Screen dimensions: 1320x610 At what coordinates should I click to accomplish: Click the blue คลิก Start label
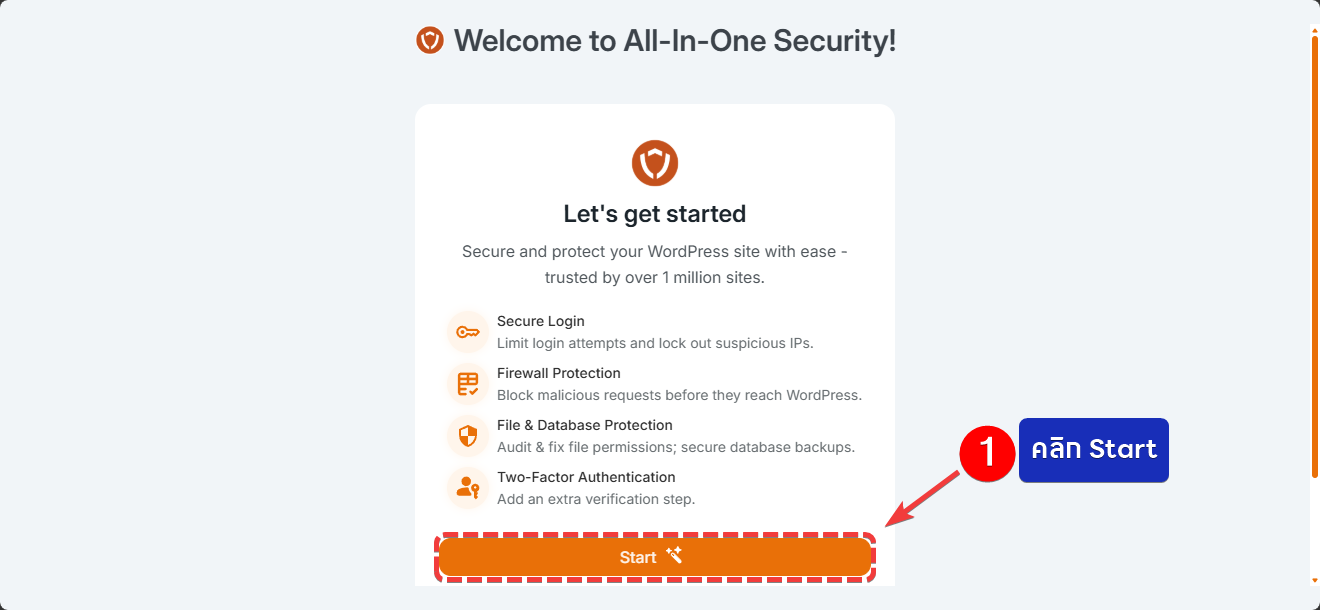pos(1094,450)
